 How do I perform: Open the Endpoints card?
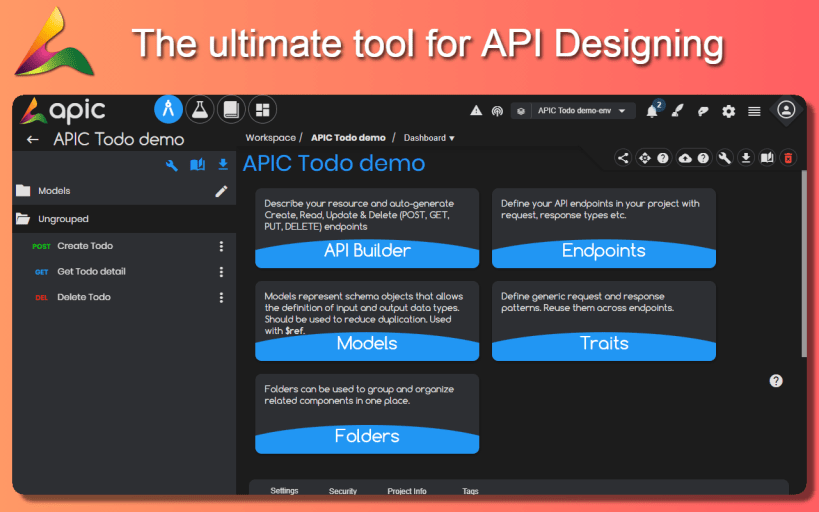(x=604, y=228)
